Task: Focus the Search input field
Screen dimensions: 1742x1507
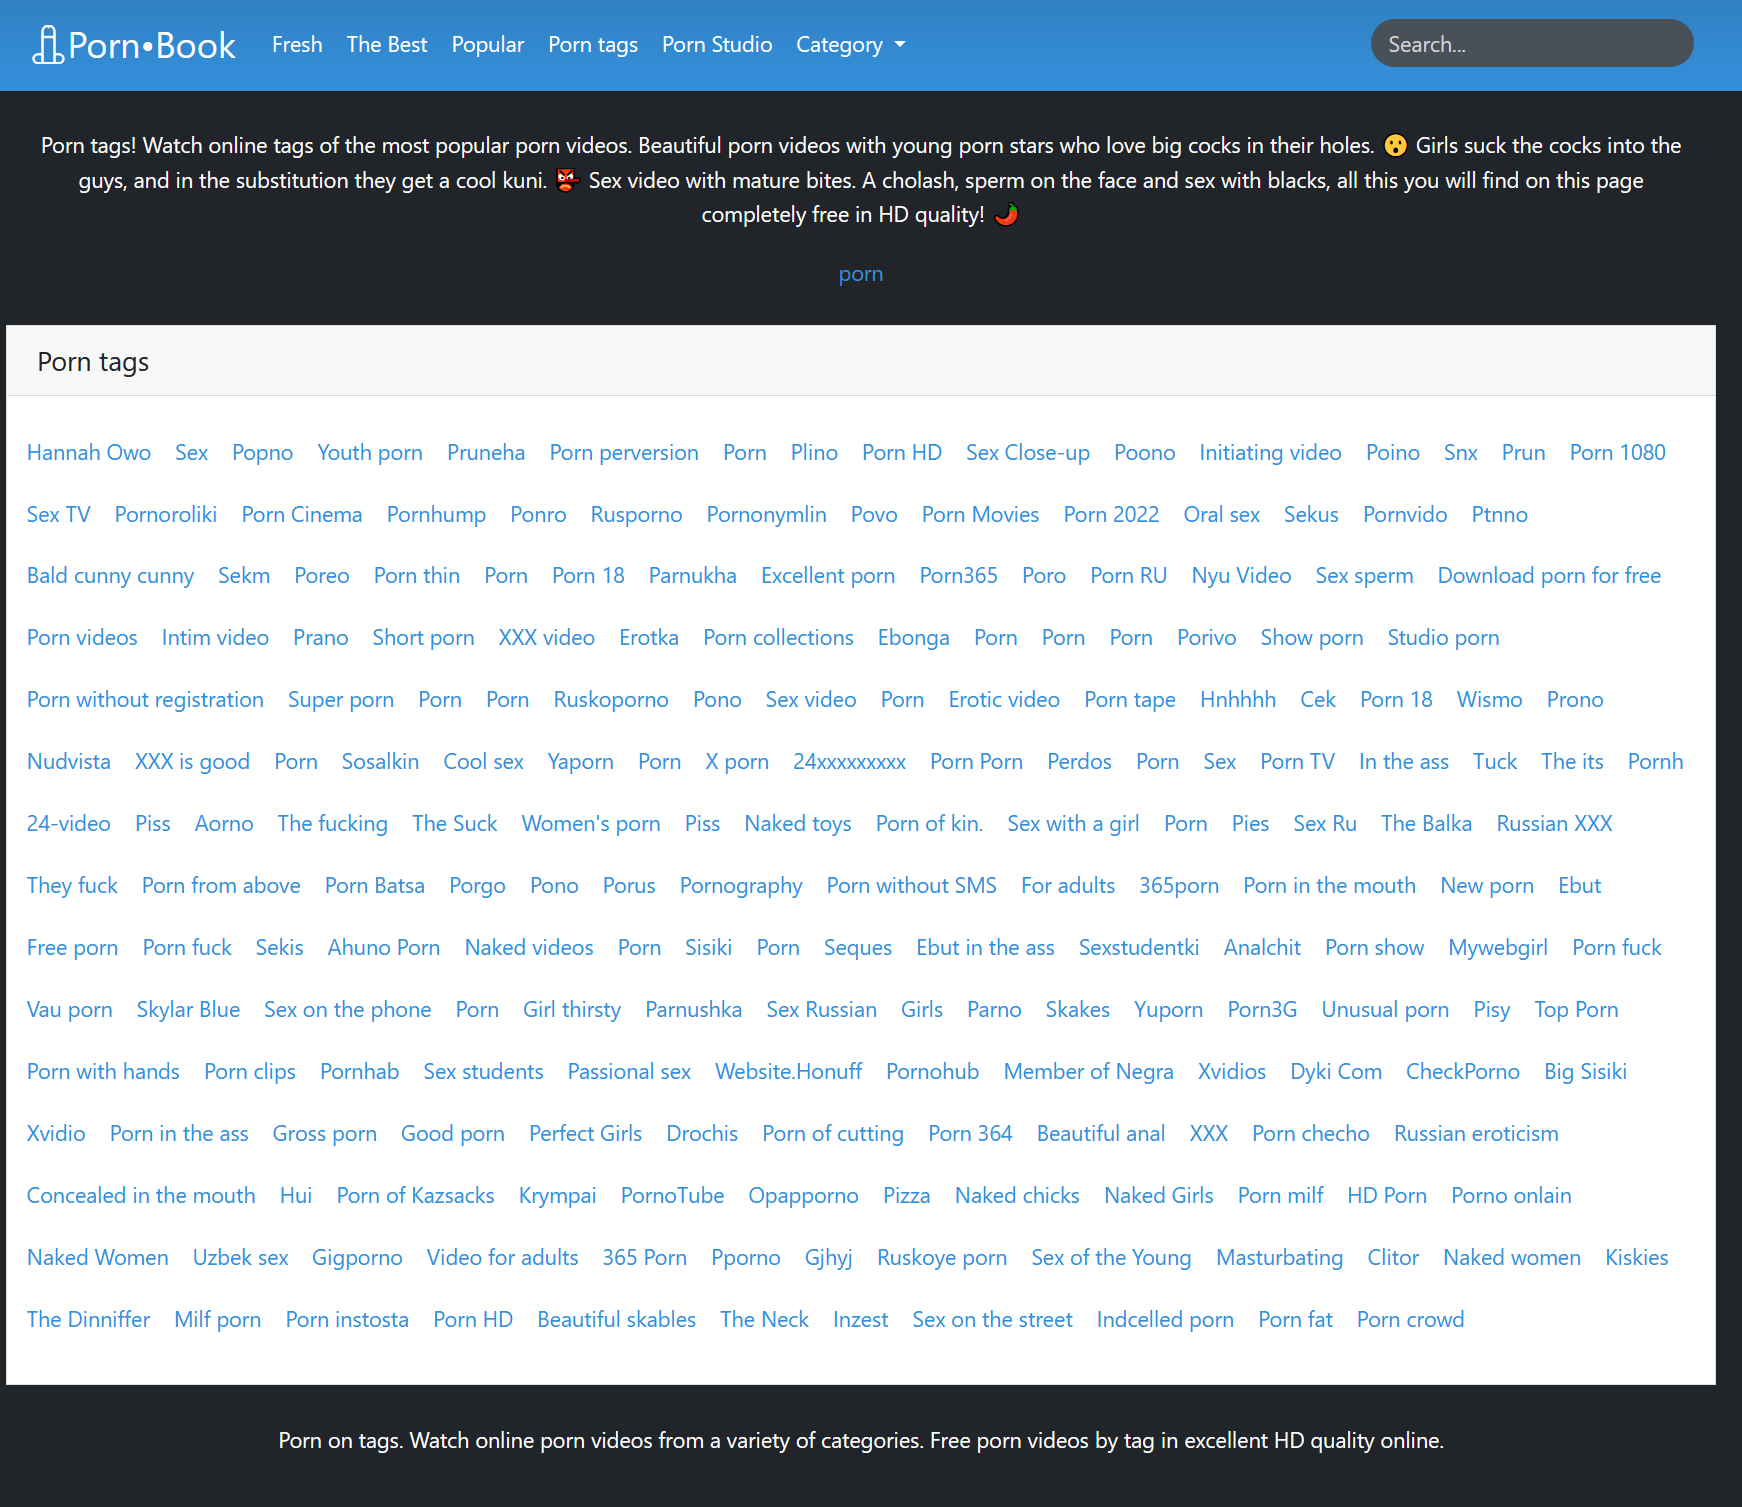Action: (1532, 44)
